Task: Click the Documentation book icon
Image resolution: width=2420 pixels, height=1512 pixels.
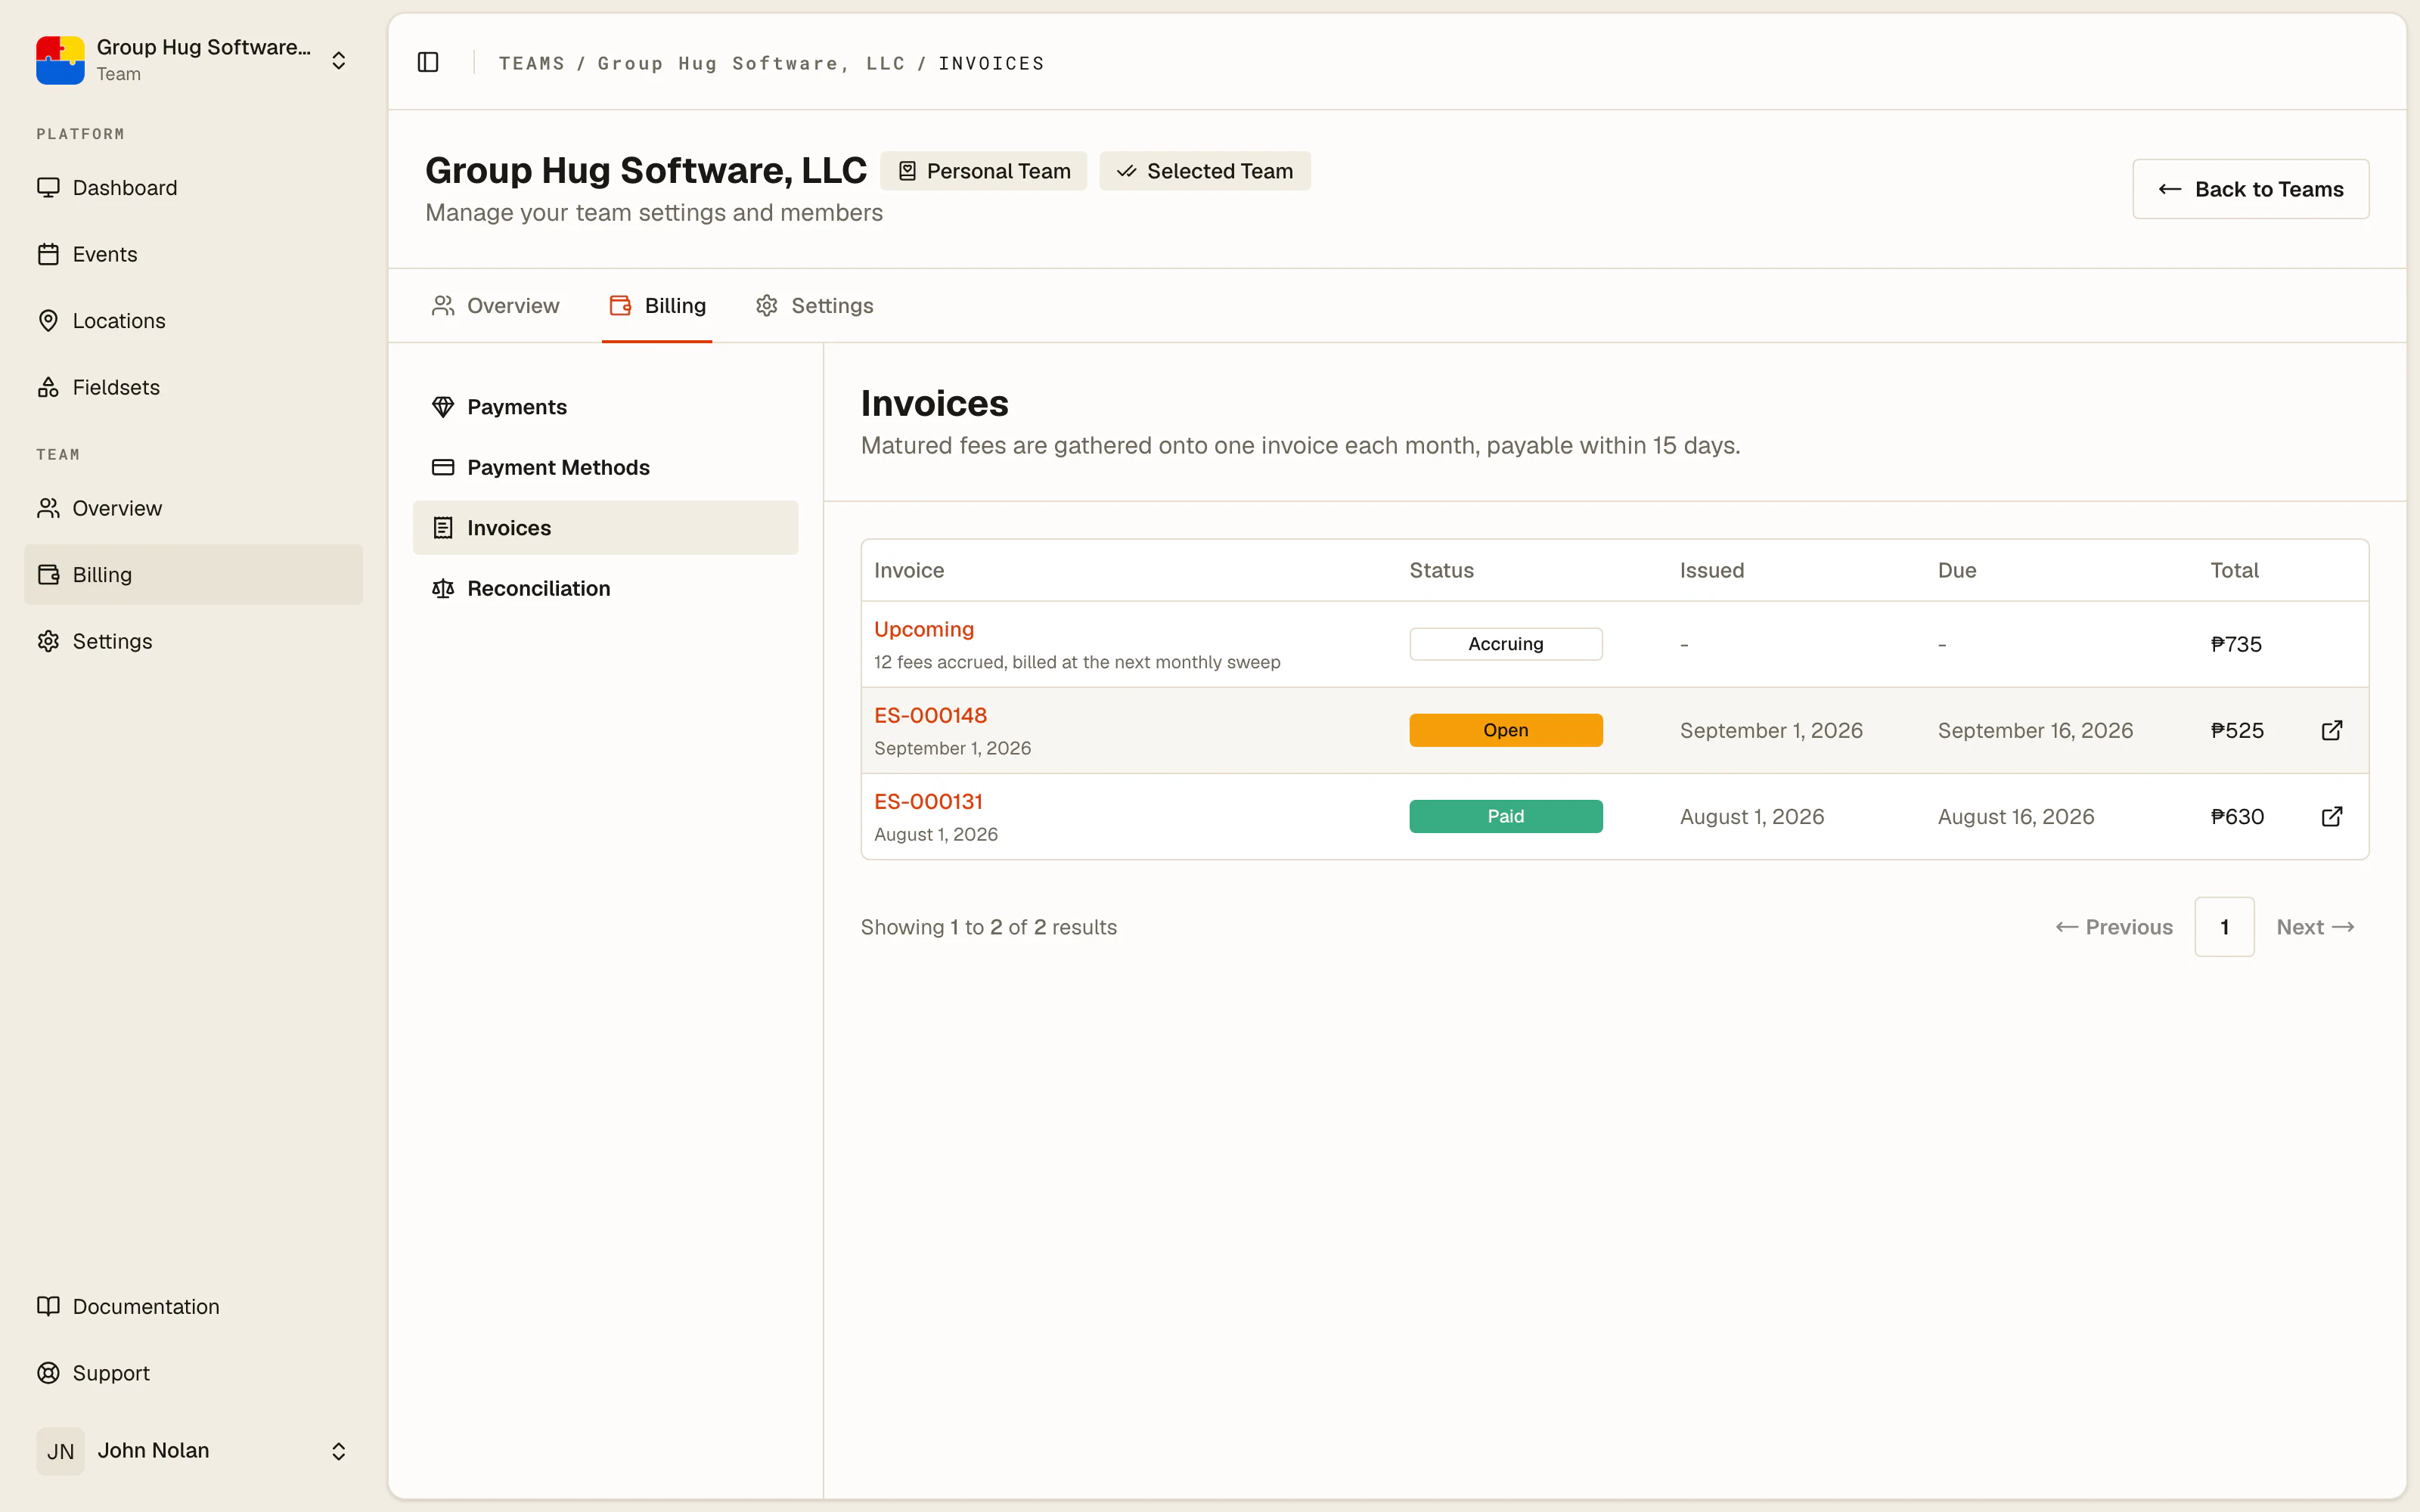Action: [x=48, y=1306]
